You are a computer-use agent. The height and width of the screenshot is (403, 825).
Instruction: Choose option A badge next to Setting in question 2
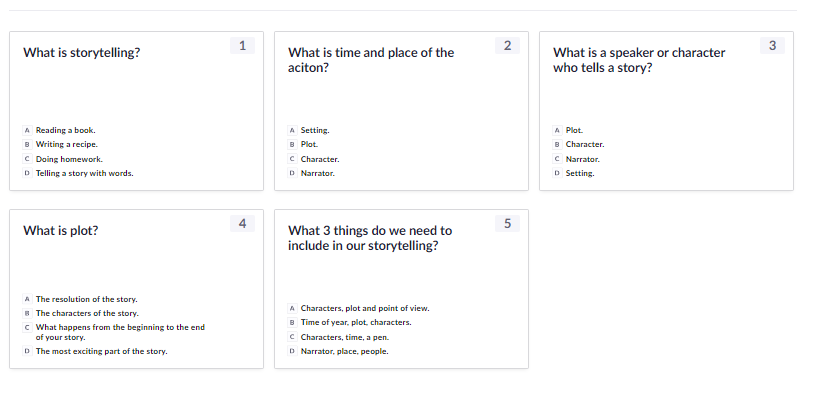(293, 130)
